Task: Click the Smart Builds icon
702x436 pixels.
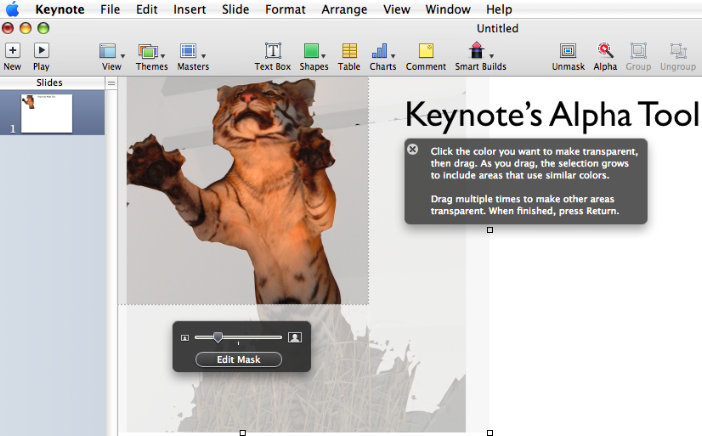Action: click(x=477, y=50)
